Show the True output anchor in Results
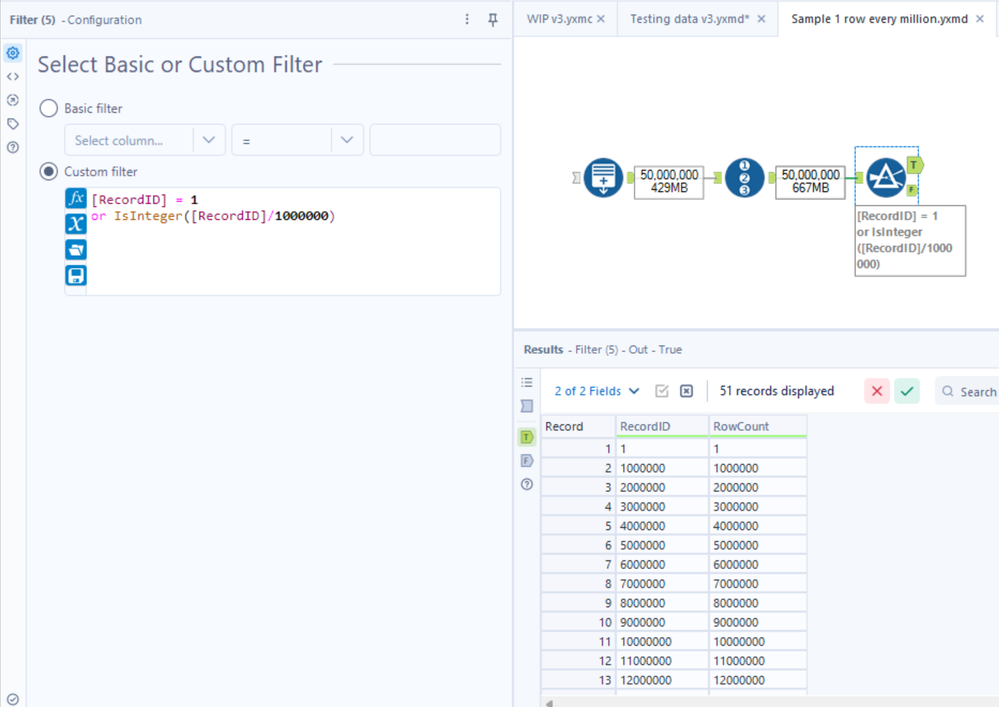 pyautogui.click(x=527, y=437)
